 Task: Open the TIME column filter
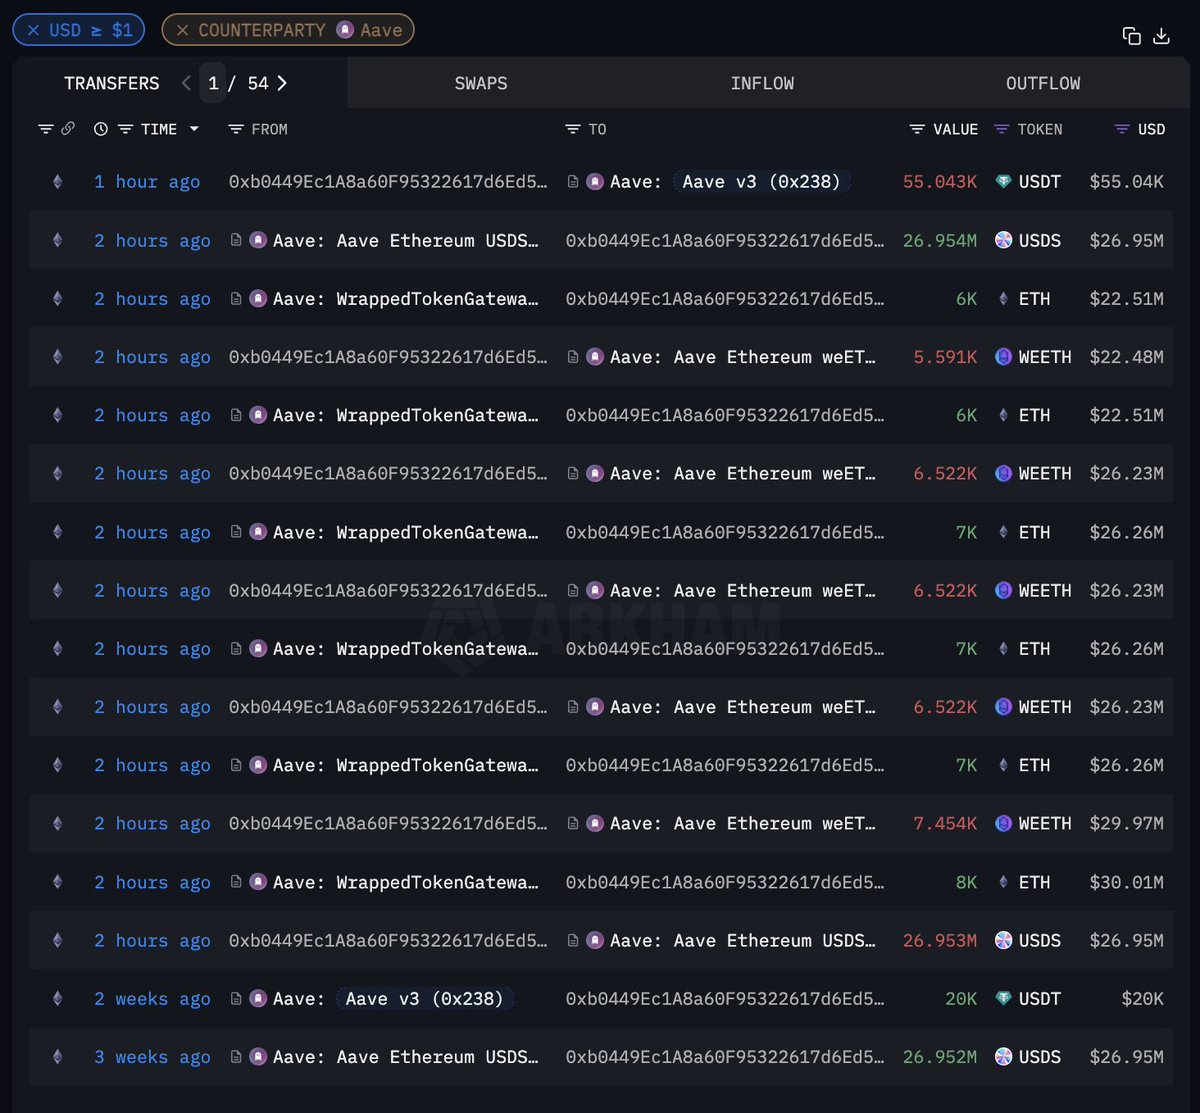125,129
